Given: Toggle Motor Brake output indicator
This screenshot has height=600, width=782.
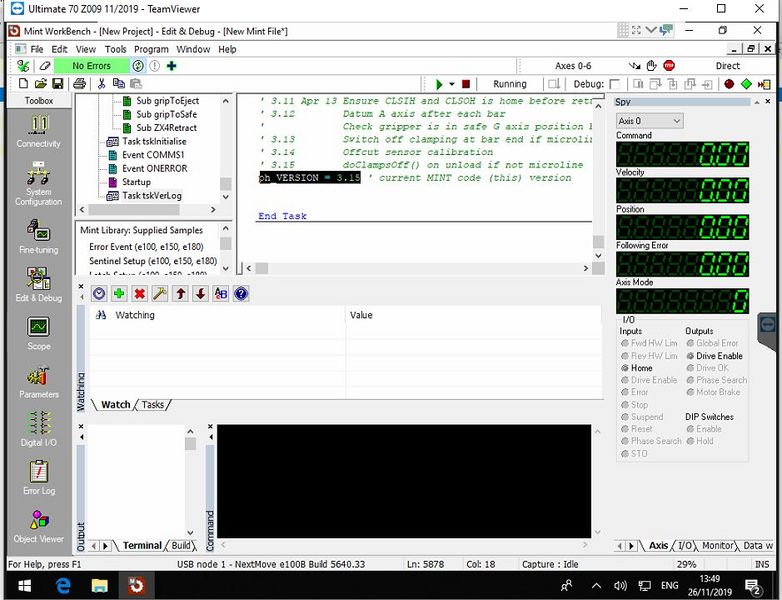Looking at the screenshot, I should pos(690,392).
